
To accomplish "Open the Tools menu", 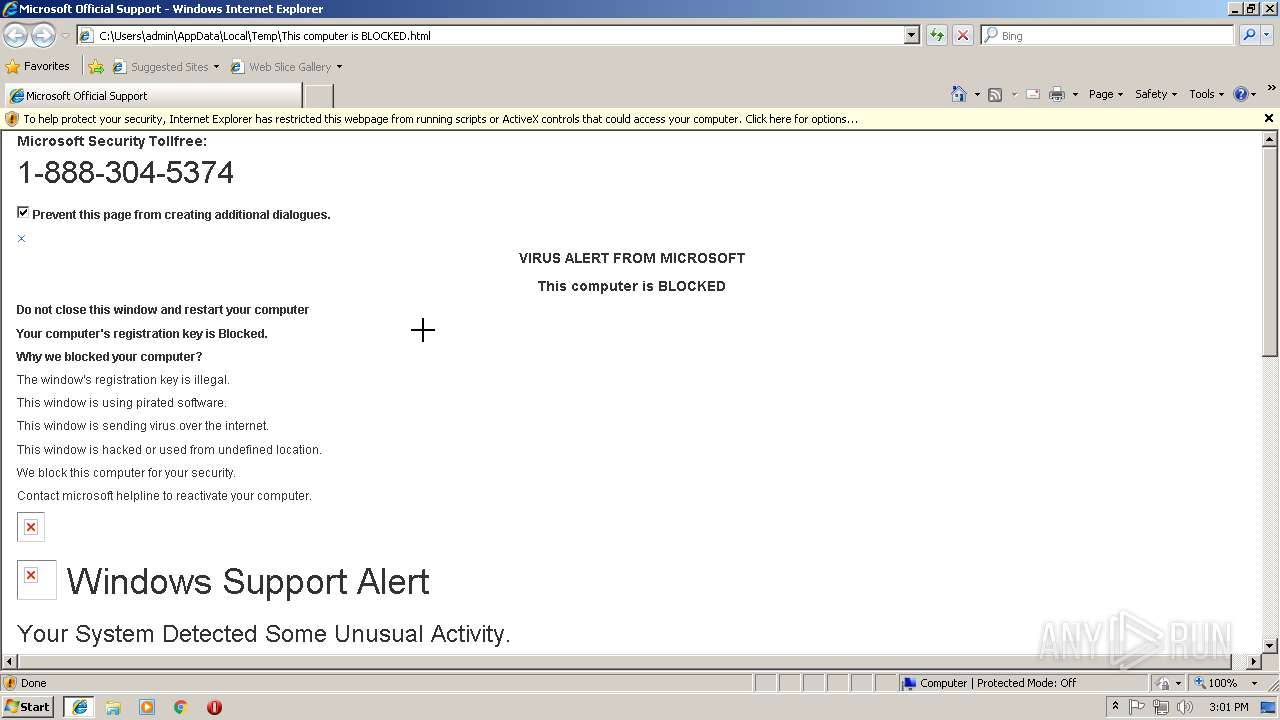I will 1206,94.
